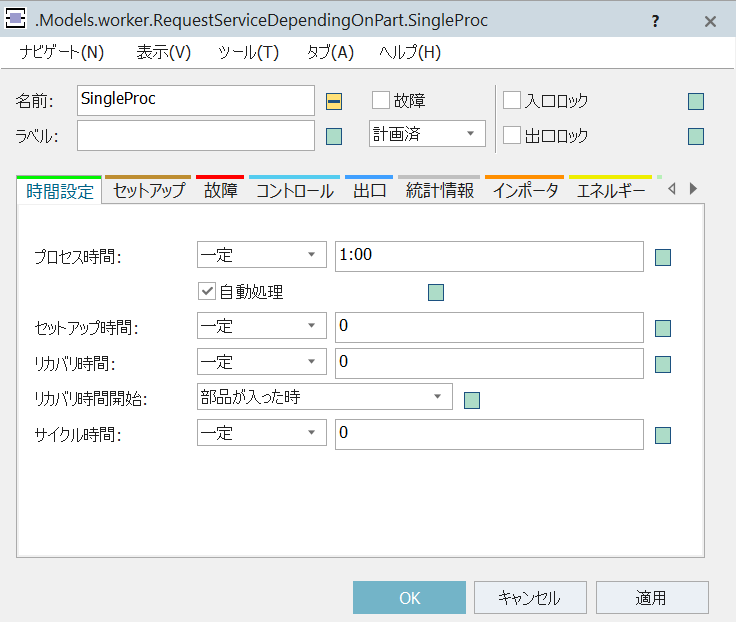
Task: Open the ツール(T) menu
Action: [248, 52]
